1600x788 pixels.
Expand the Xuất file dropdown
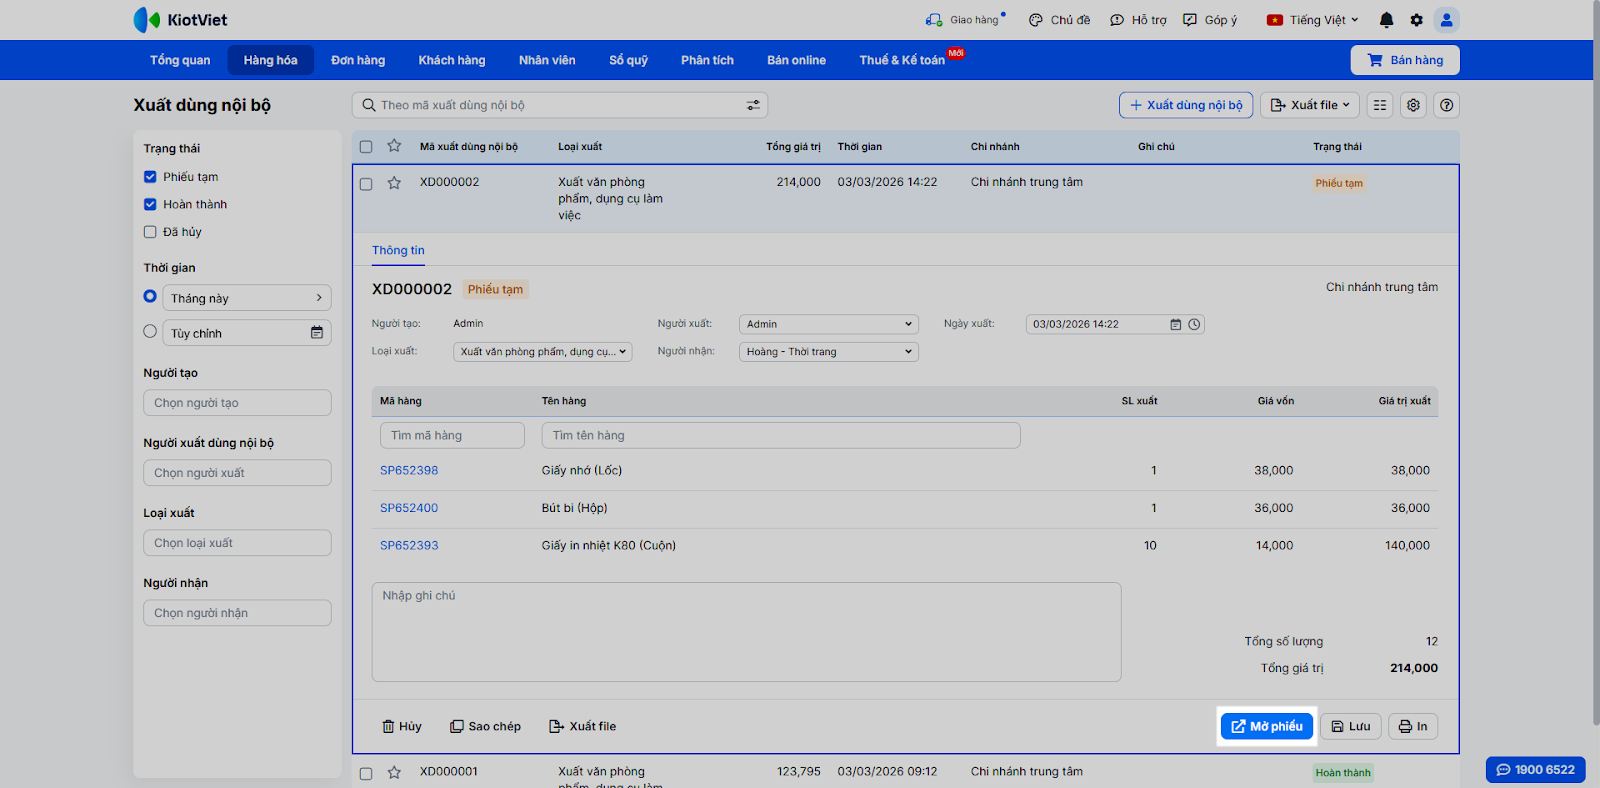click(x=1309, y=105)
